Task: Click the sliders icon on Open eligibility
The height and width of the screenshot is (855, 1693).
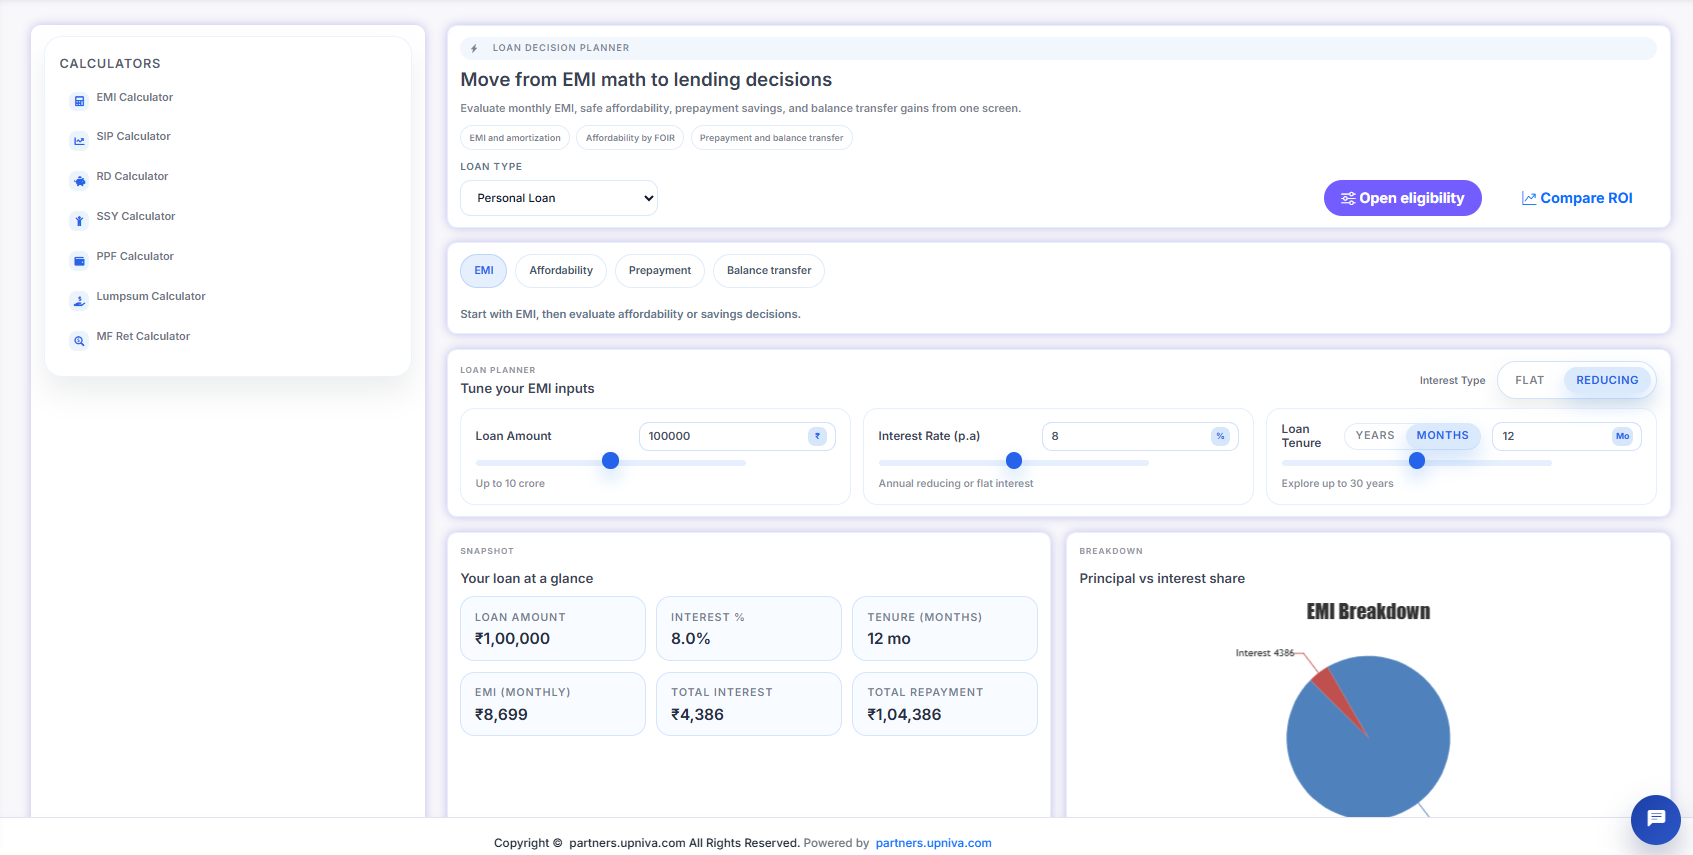Action: tap(1348, 198)
